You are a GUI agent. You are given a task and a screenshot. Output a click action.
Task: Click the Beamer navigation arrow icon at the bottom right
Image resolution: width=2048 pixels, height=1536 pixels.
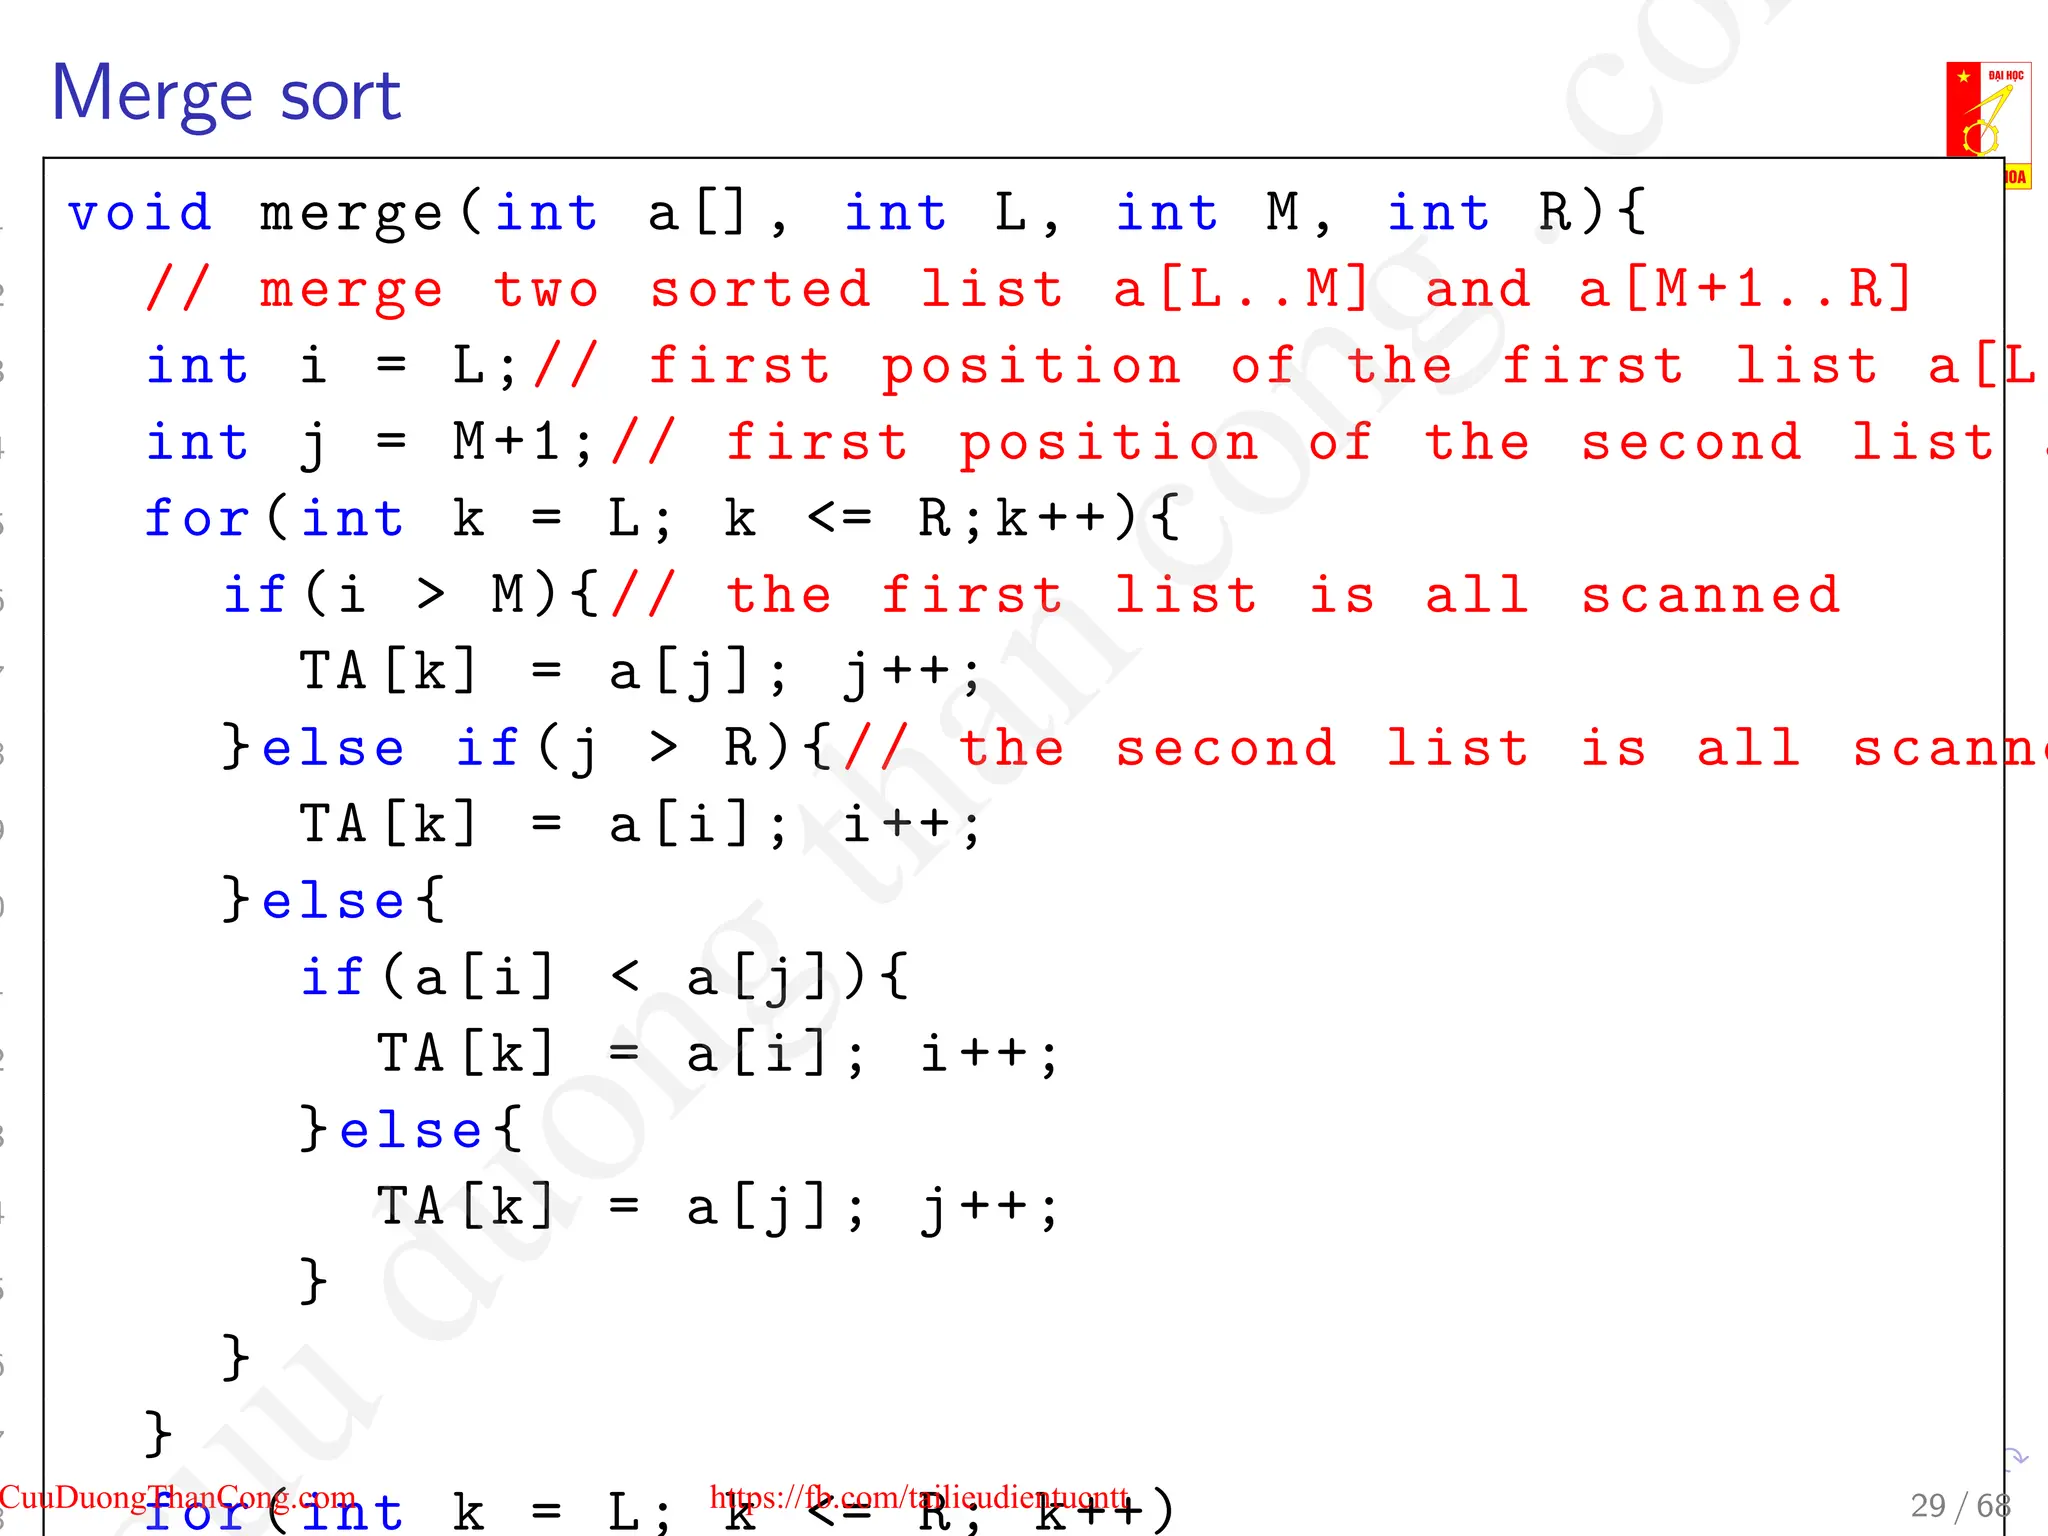coord(2016,1457)
